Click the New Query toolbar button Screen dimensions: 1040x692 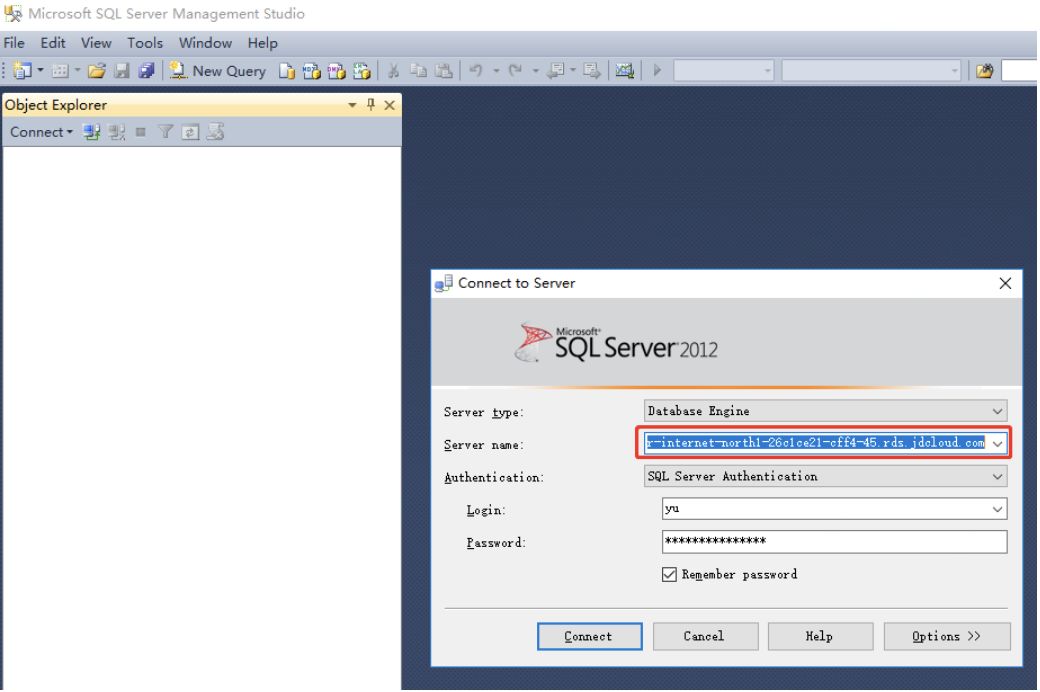click(218, 70)
